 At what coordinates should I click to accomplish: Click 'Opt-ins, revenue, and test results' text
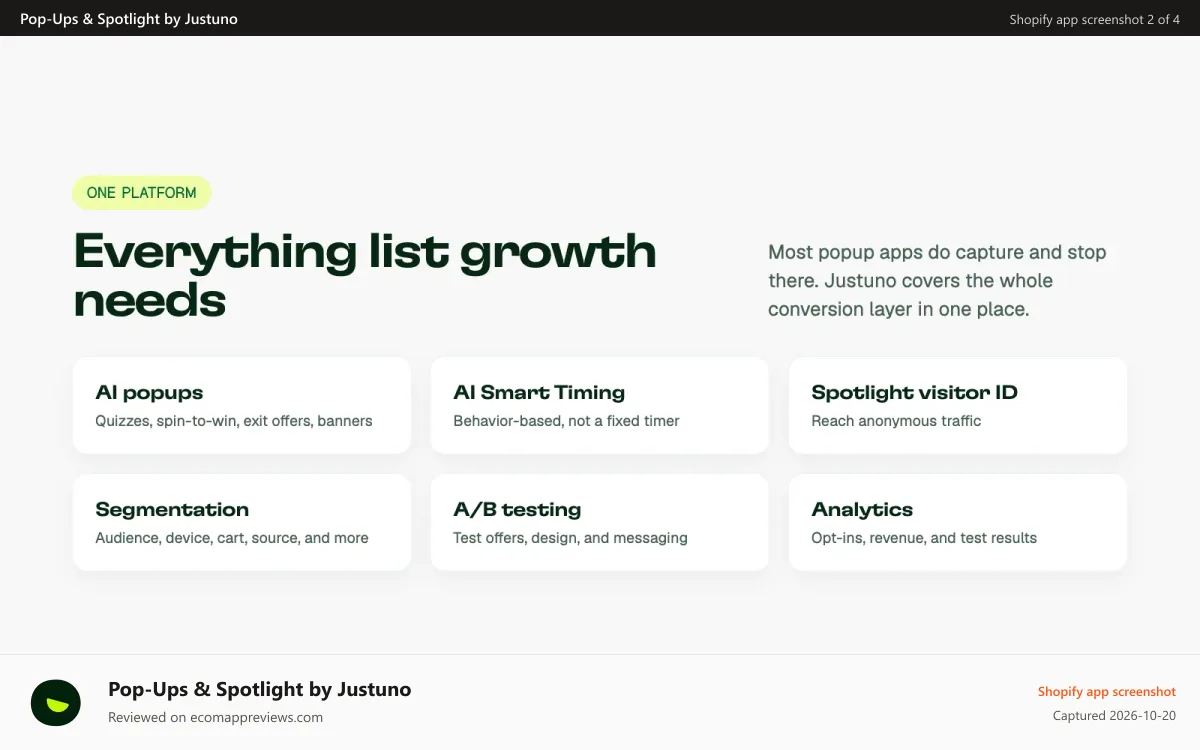tap(924, 538)
